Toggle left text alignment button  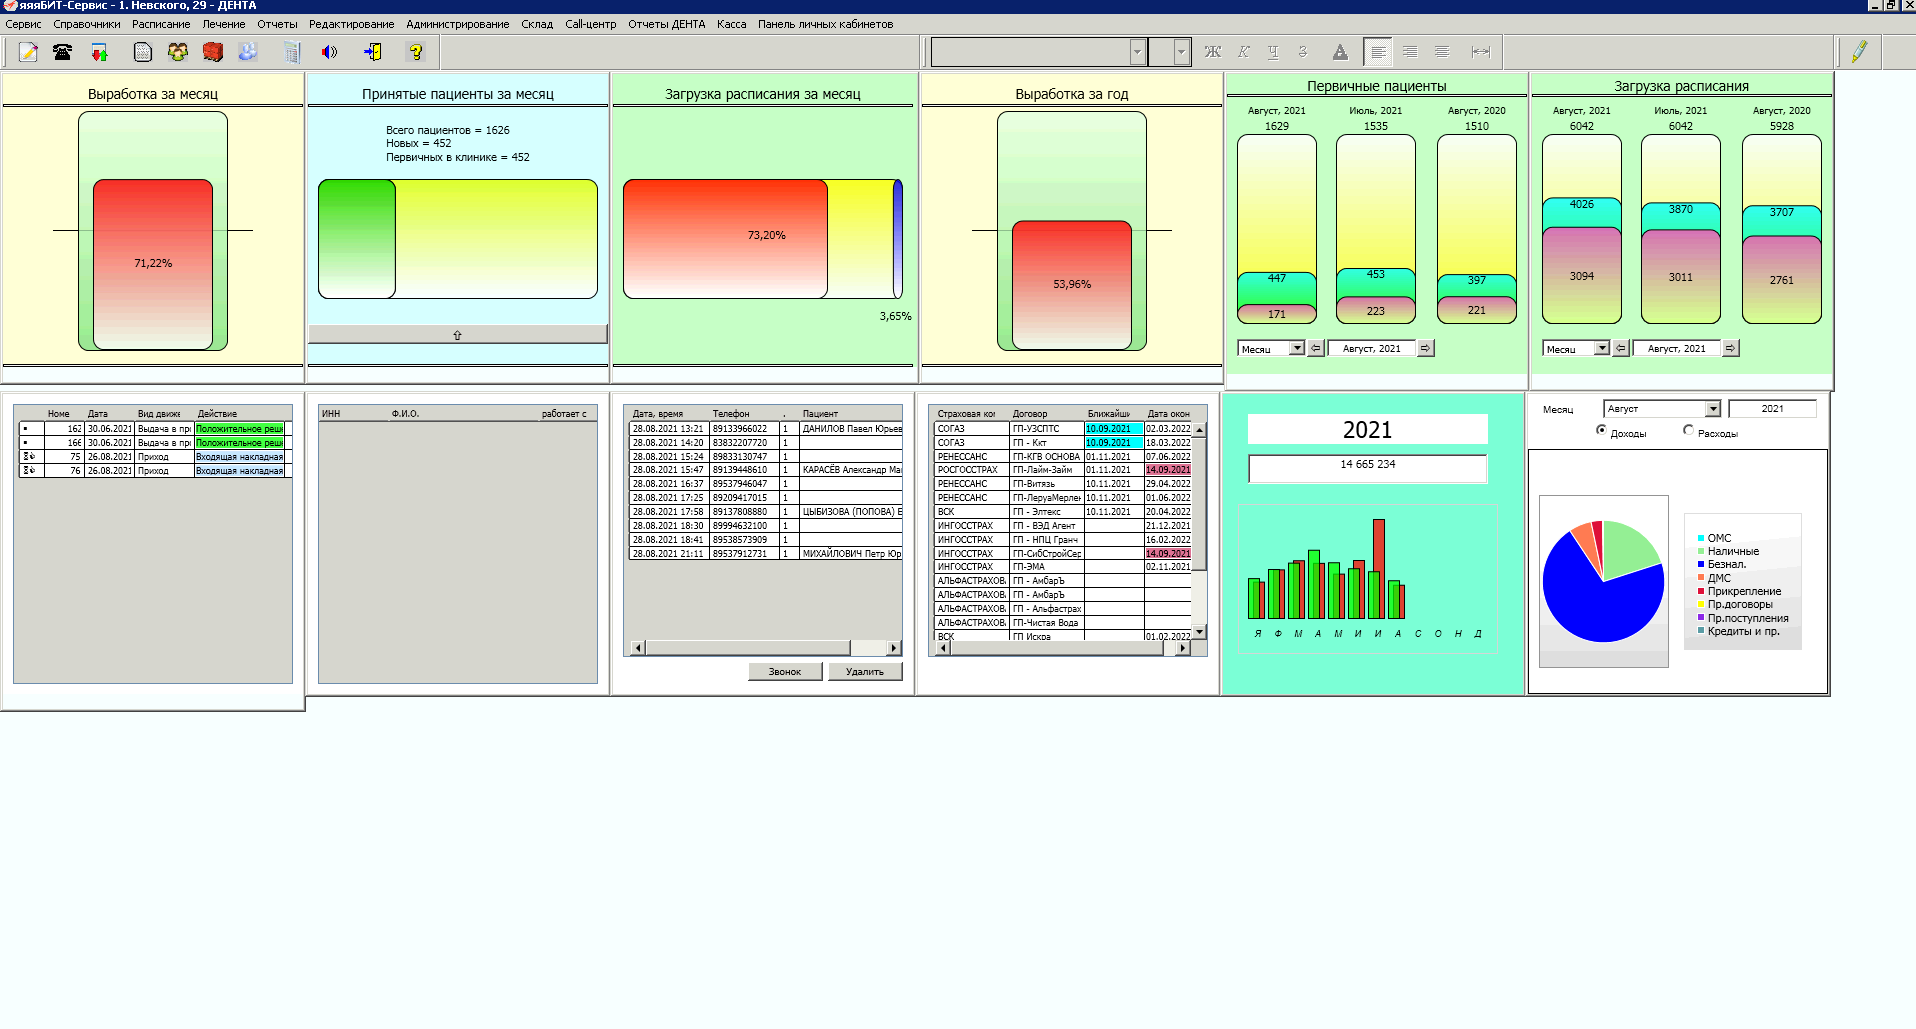(1378, 52)
